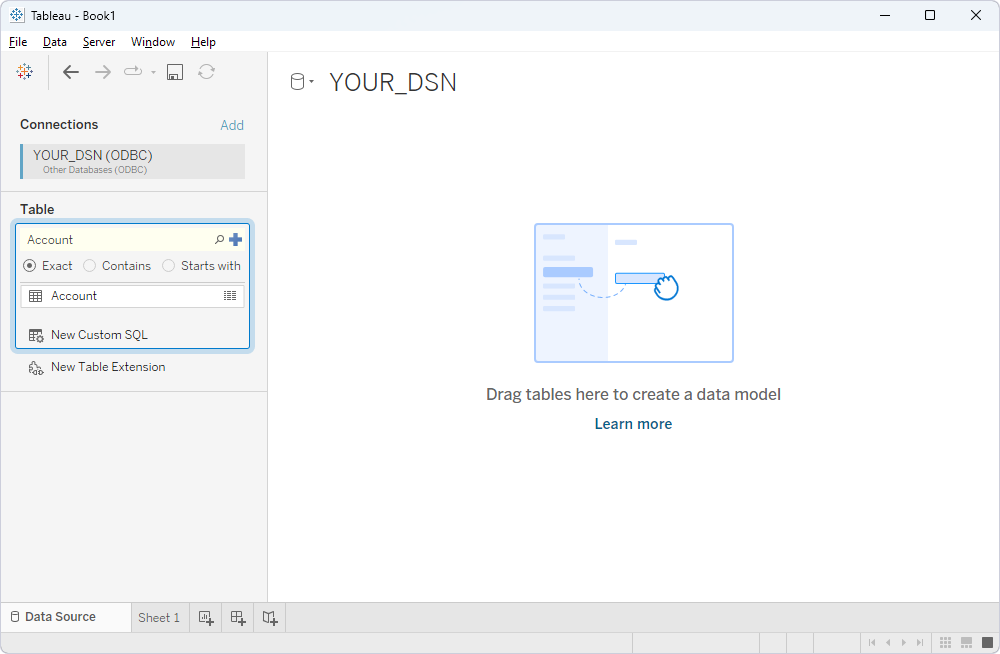Screen dimensions: 1000x654
Task: Click the Undo arrow in the toolbar
Action: click(x=70, y=71)
